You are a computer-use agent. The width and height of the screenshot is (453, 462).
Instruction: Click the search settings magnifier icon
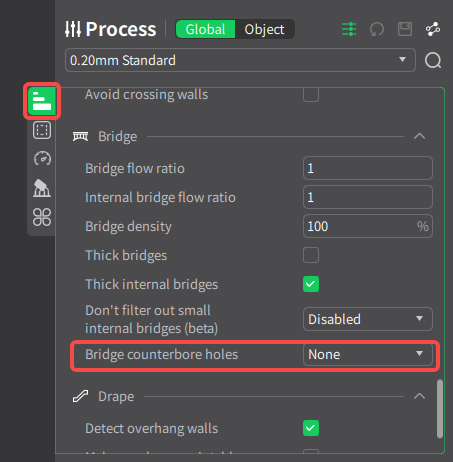[x=433, y=60]
